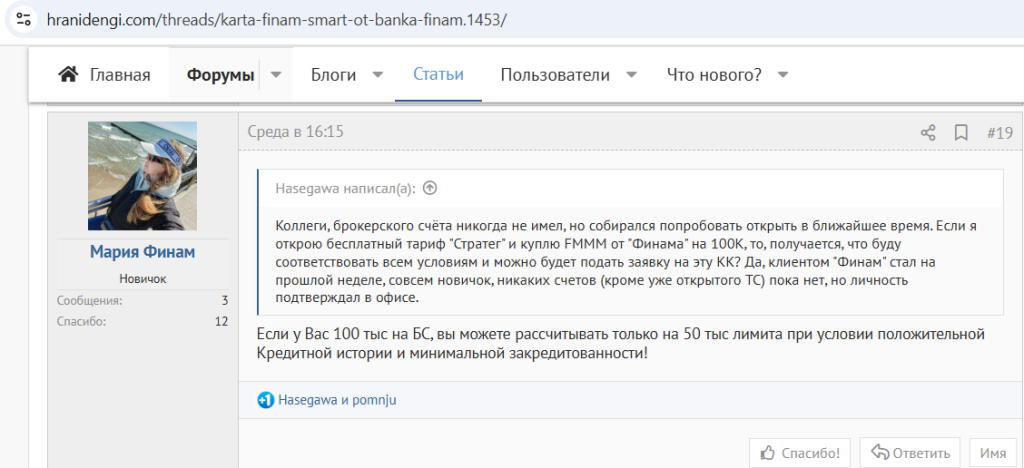Expand the Блоги dropdown arrow
The height and width of the screenshot is (468, 1024).
click(x=377, y=75)
